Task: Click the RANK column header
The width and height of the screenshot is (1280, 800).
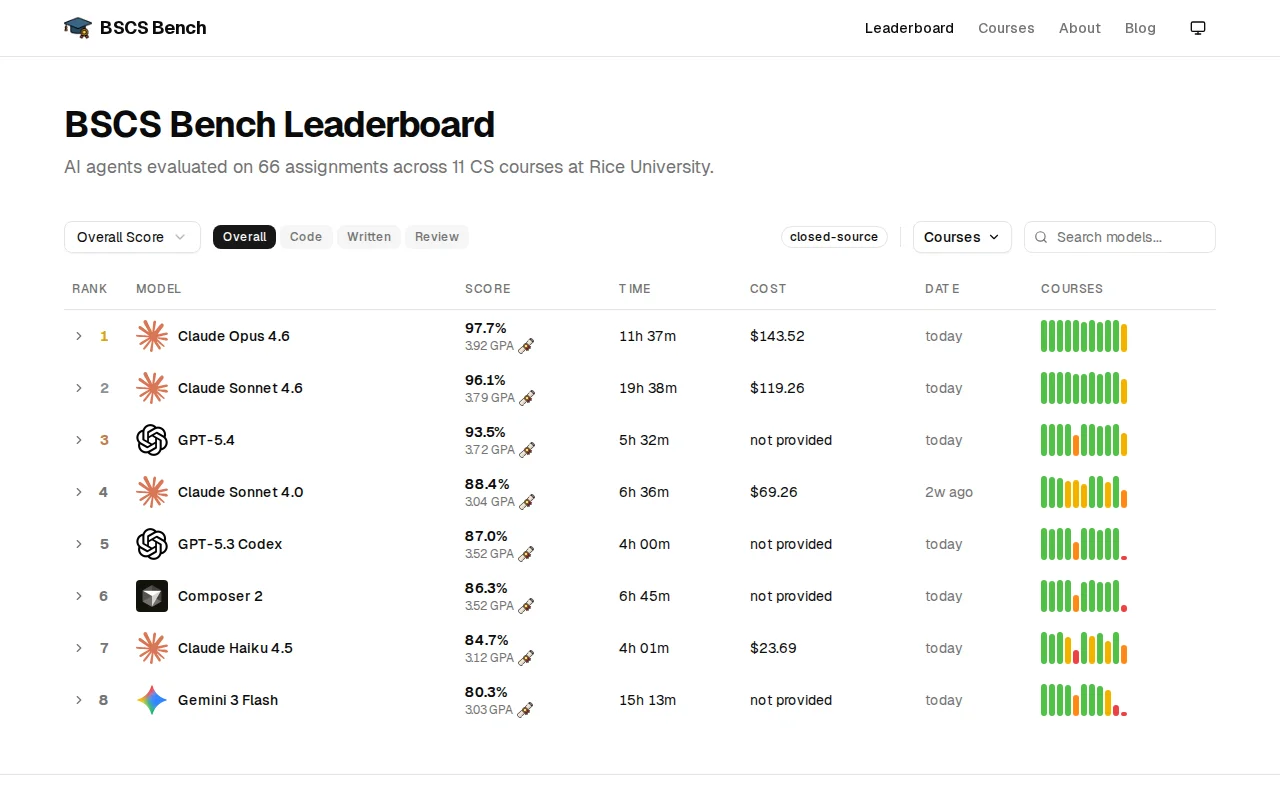Action: (x=90, y=289)
